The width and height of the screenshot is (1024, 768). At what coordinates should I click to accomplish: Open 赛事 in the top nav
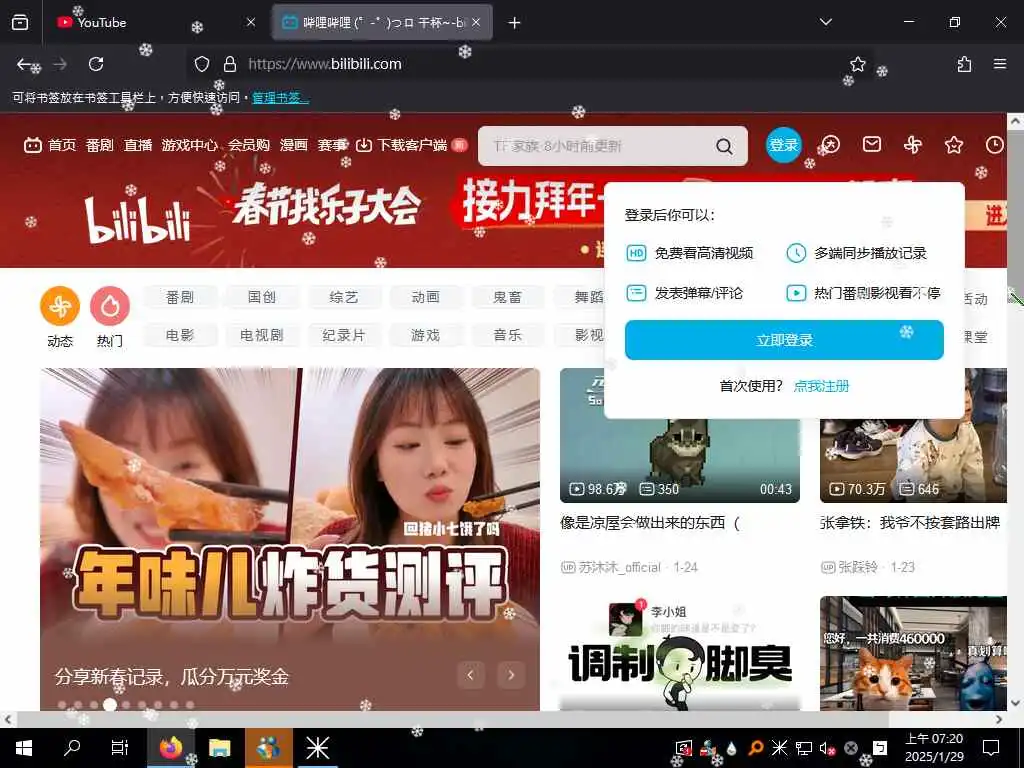click(332, 145)
